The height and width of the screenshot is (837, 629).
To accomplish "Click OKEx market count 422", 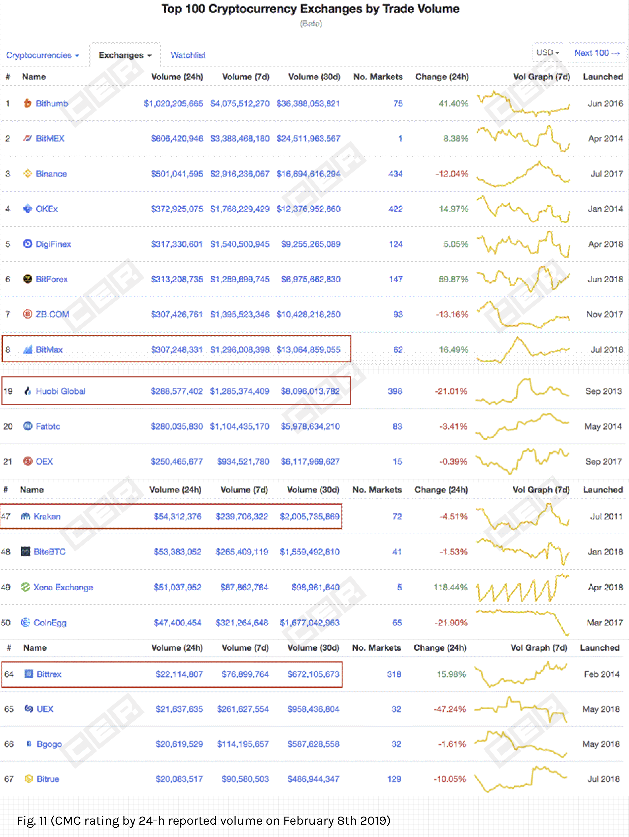I will tap(395, 209).
